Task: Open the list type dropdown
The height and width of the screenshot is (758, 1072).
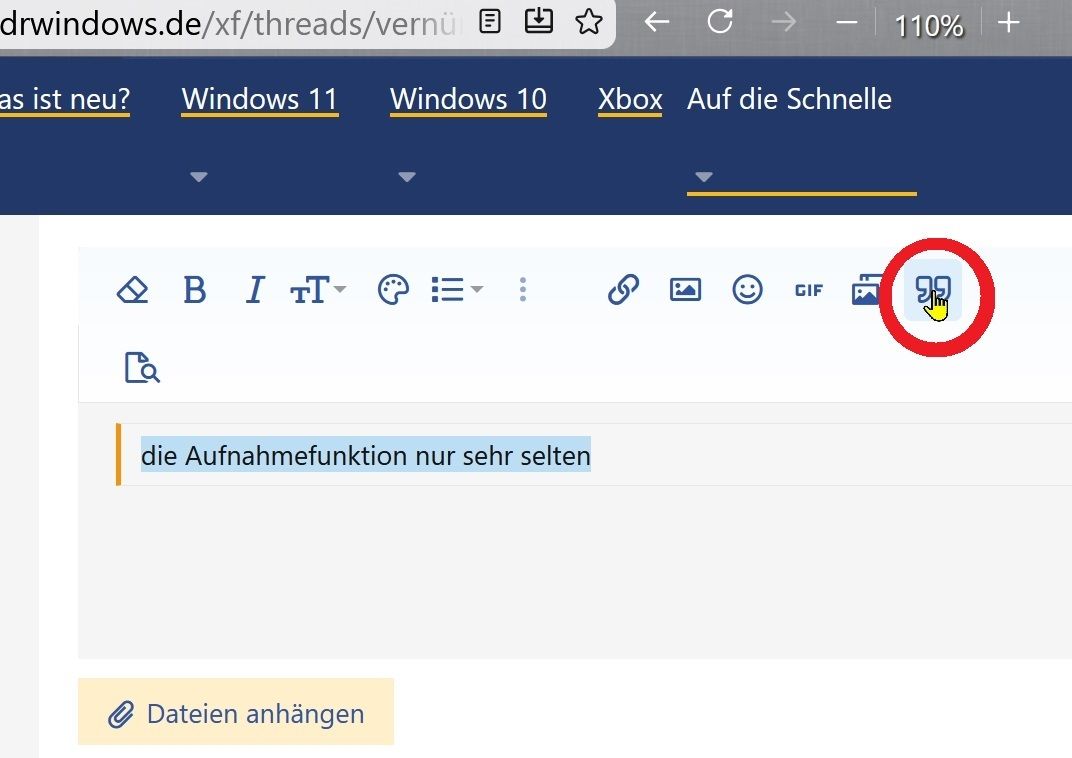Action: click(456, 291)
